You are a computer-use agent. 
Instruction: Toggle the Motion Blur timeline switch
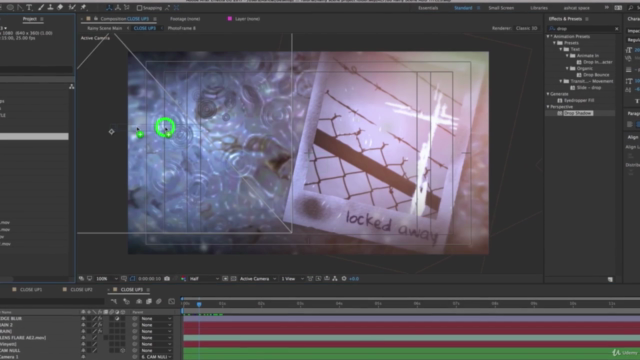pyautogui.click(x=159, y=302)
